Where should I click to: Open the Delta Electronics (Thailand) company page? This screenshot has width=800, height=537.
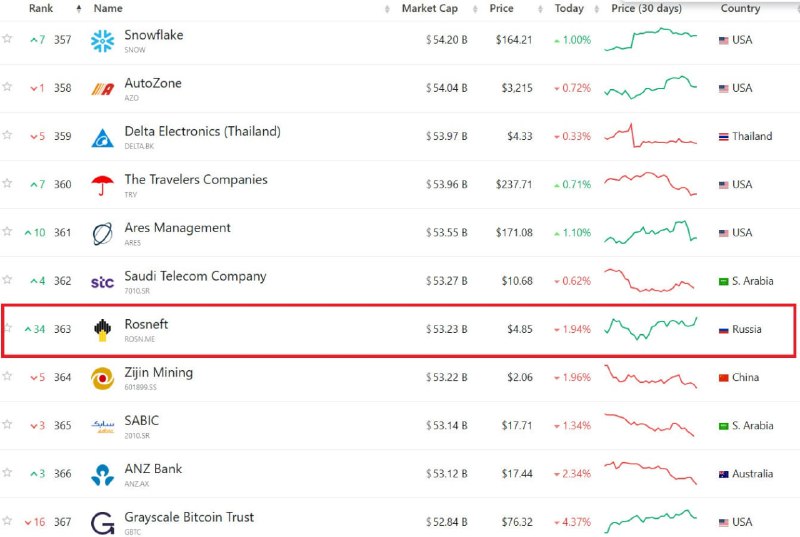point(202,131)
